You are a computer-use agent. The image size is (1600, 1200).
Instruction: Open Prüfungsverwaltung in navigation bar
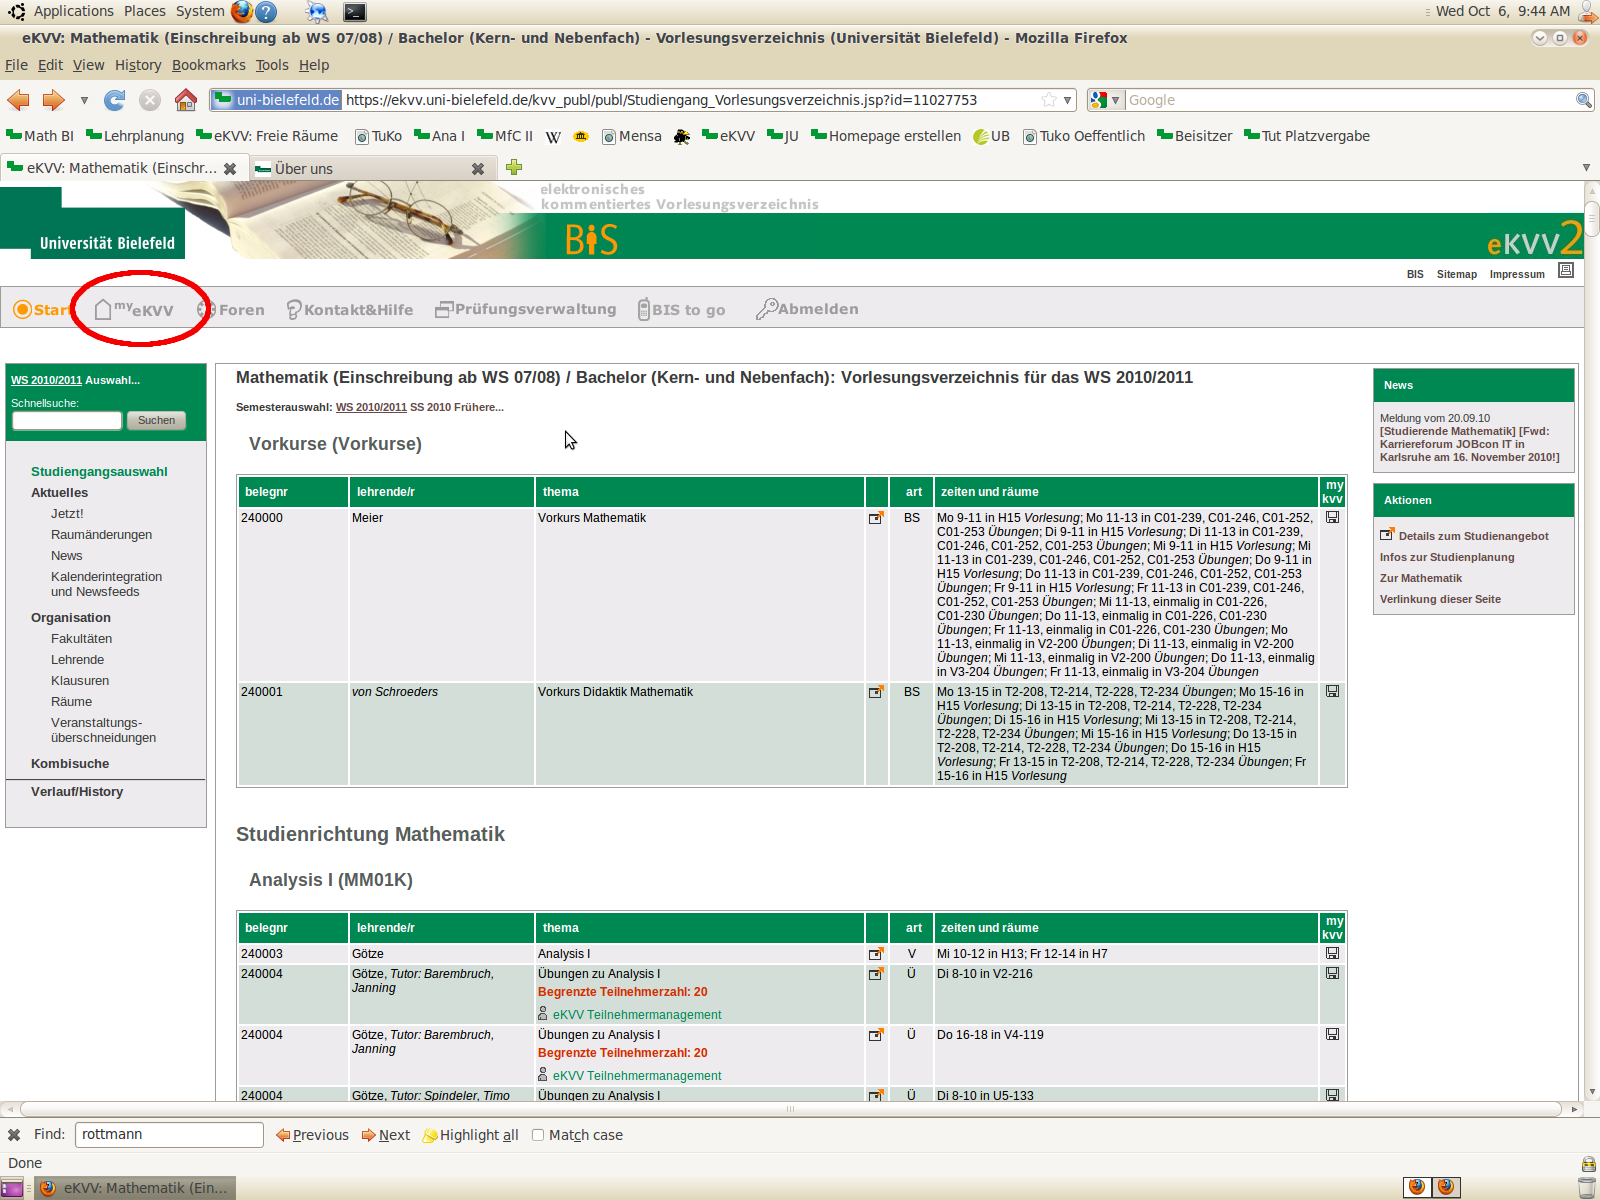pyautogui.click(x=526, y=309)
